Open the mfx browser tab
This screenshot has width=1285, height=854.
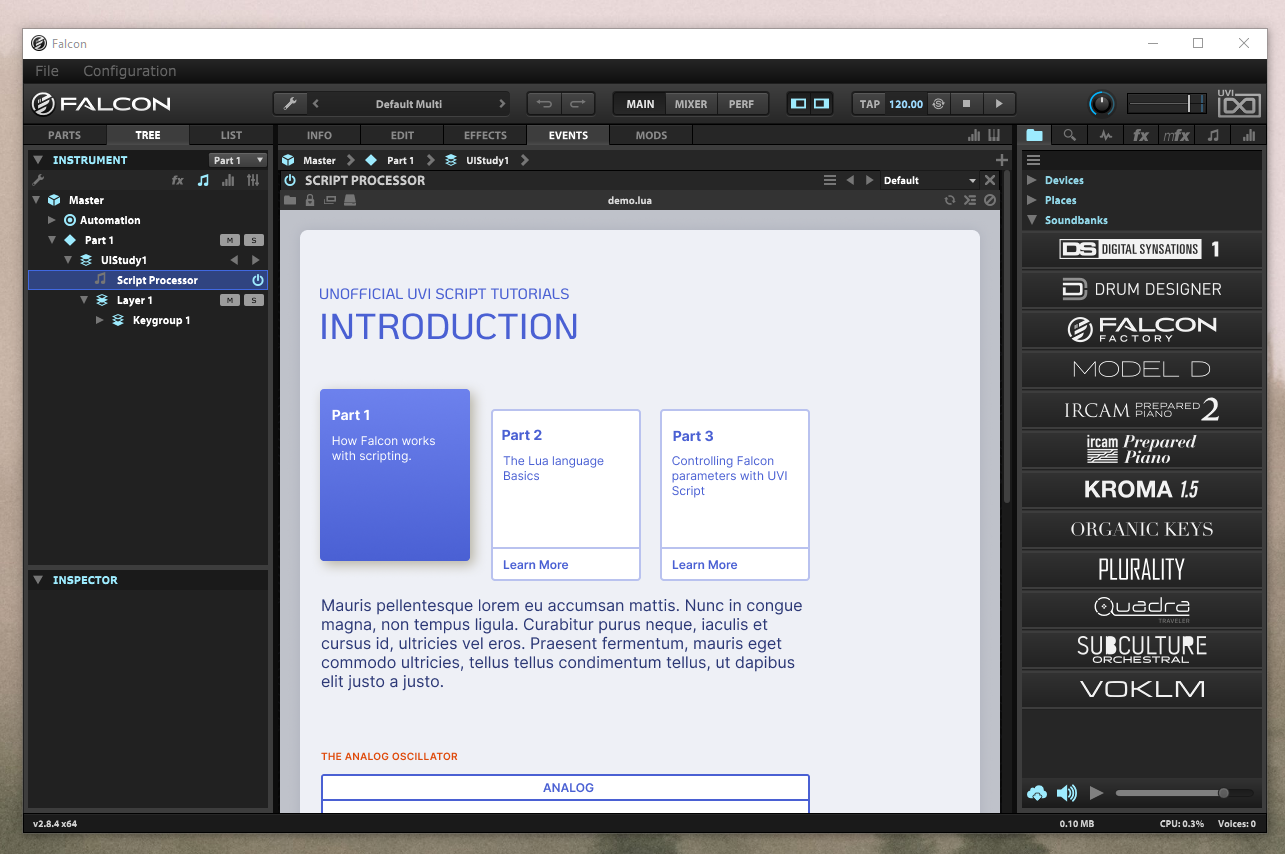(x=1176, y=135)
